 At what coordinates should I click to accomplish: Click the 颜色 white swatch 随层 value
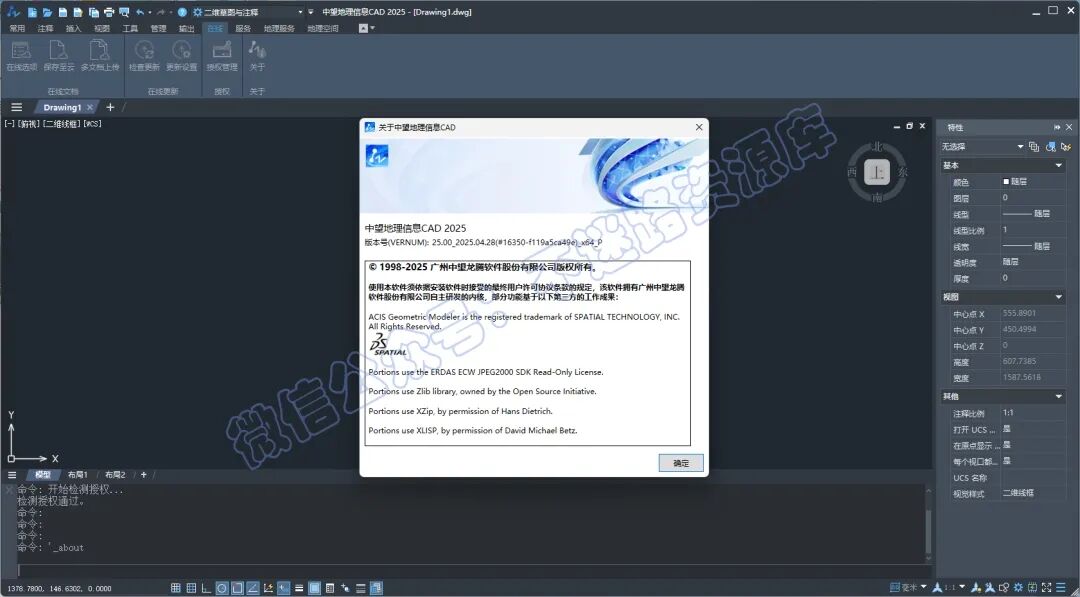1032,182
